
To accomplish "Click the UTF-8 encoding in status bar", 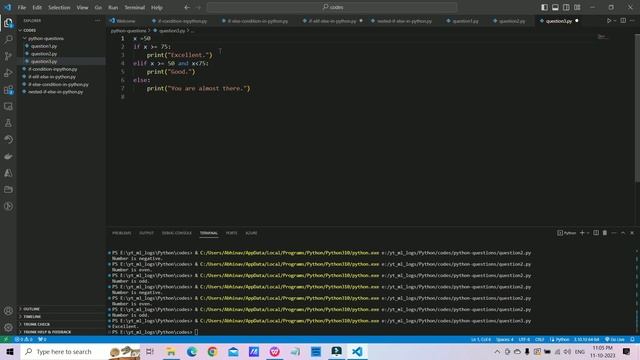I will point(524,340).
